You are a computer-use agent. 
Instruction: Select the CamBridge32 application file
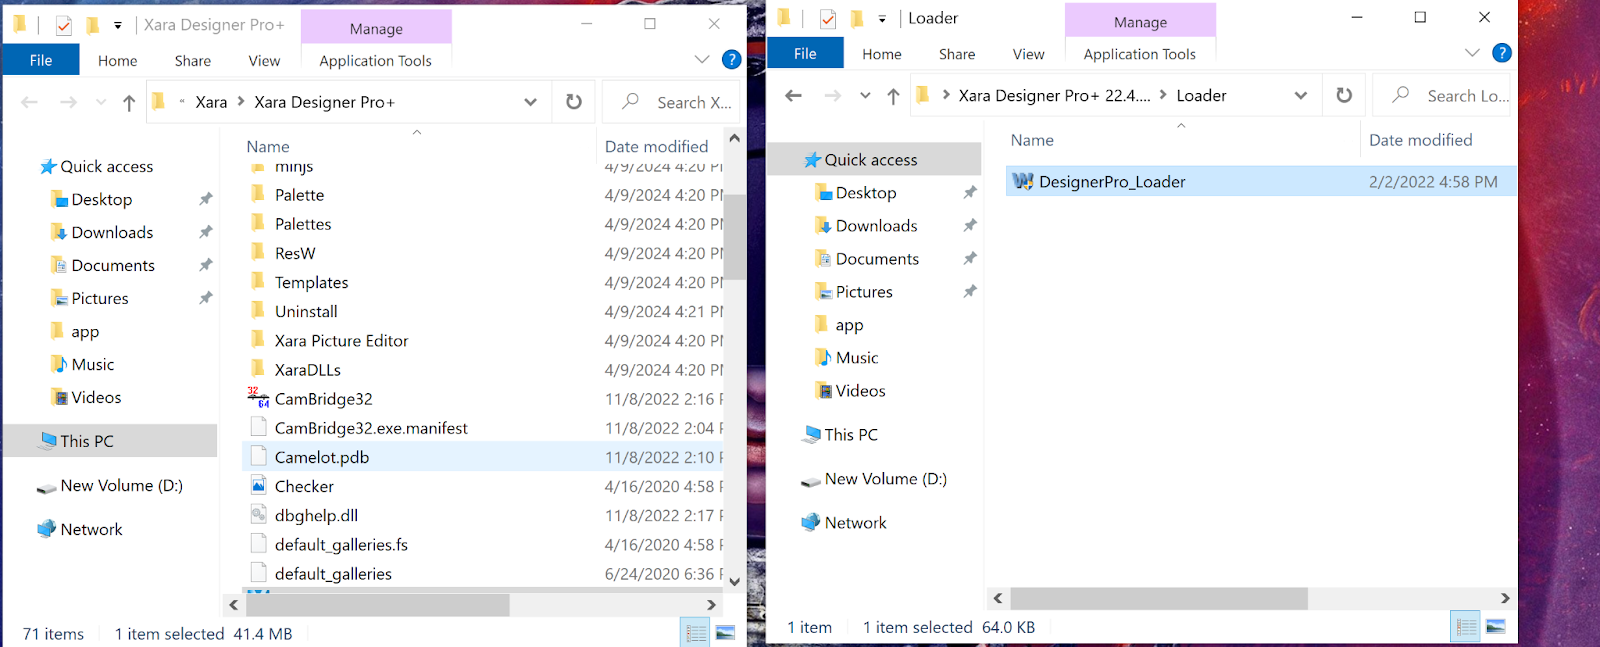[323, 399]
